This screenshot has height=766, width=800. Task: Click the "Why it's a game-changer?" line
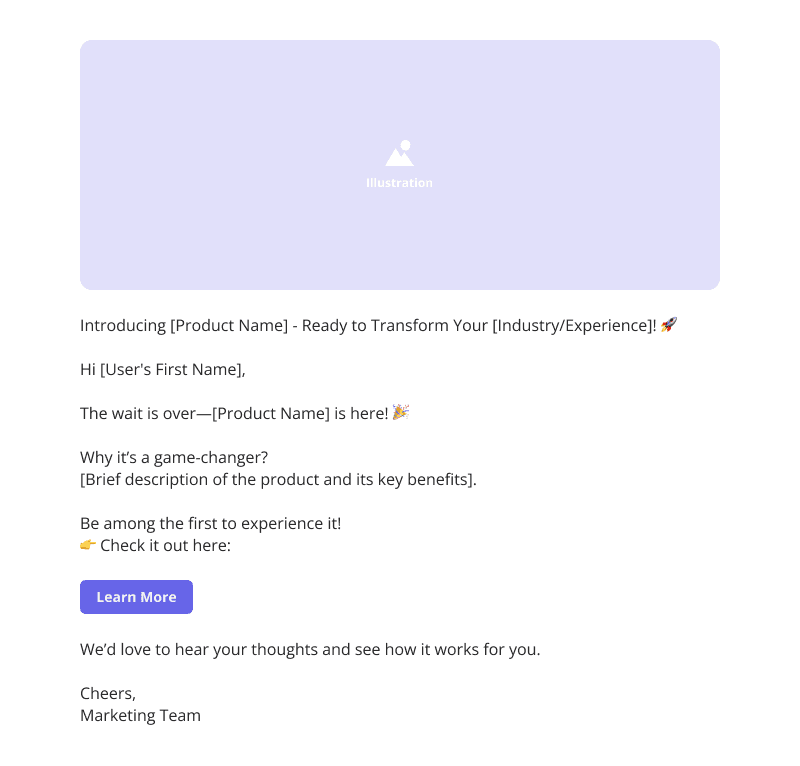click(174, 458)
